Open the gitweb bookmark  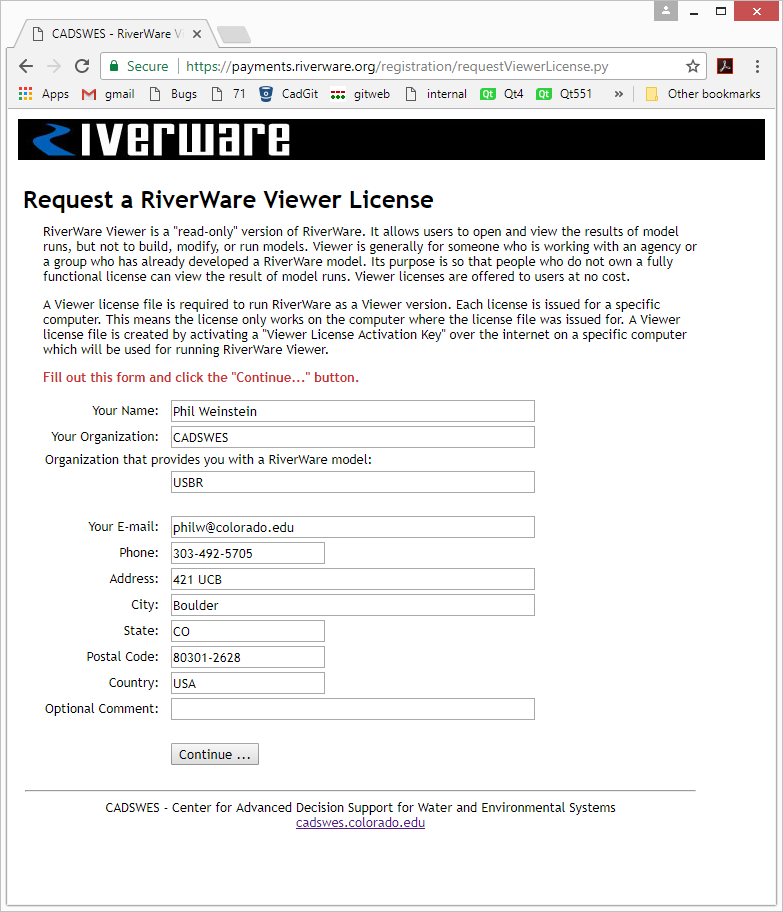coord(360,94)
